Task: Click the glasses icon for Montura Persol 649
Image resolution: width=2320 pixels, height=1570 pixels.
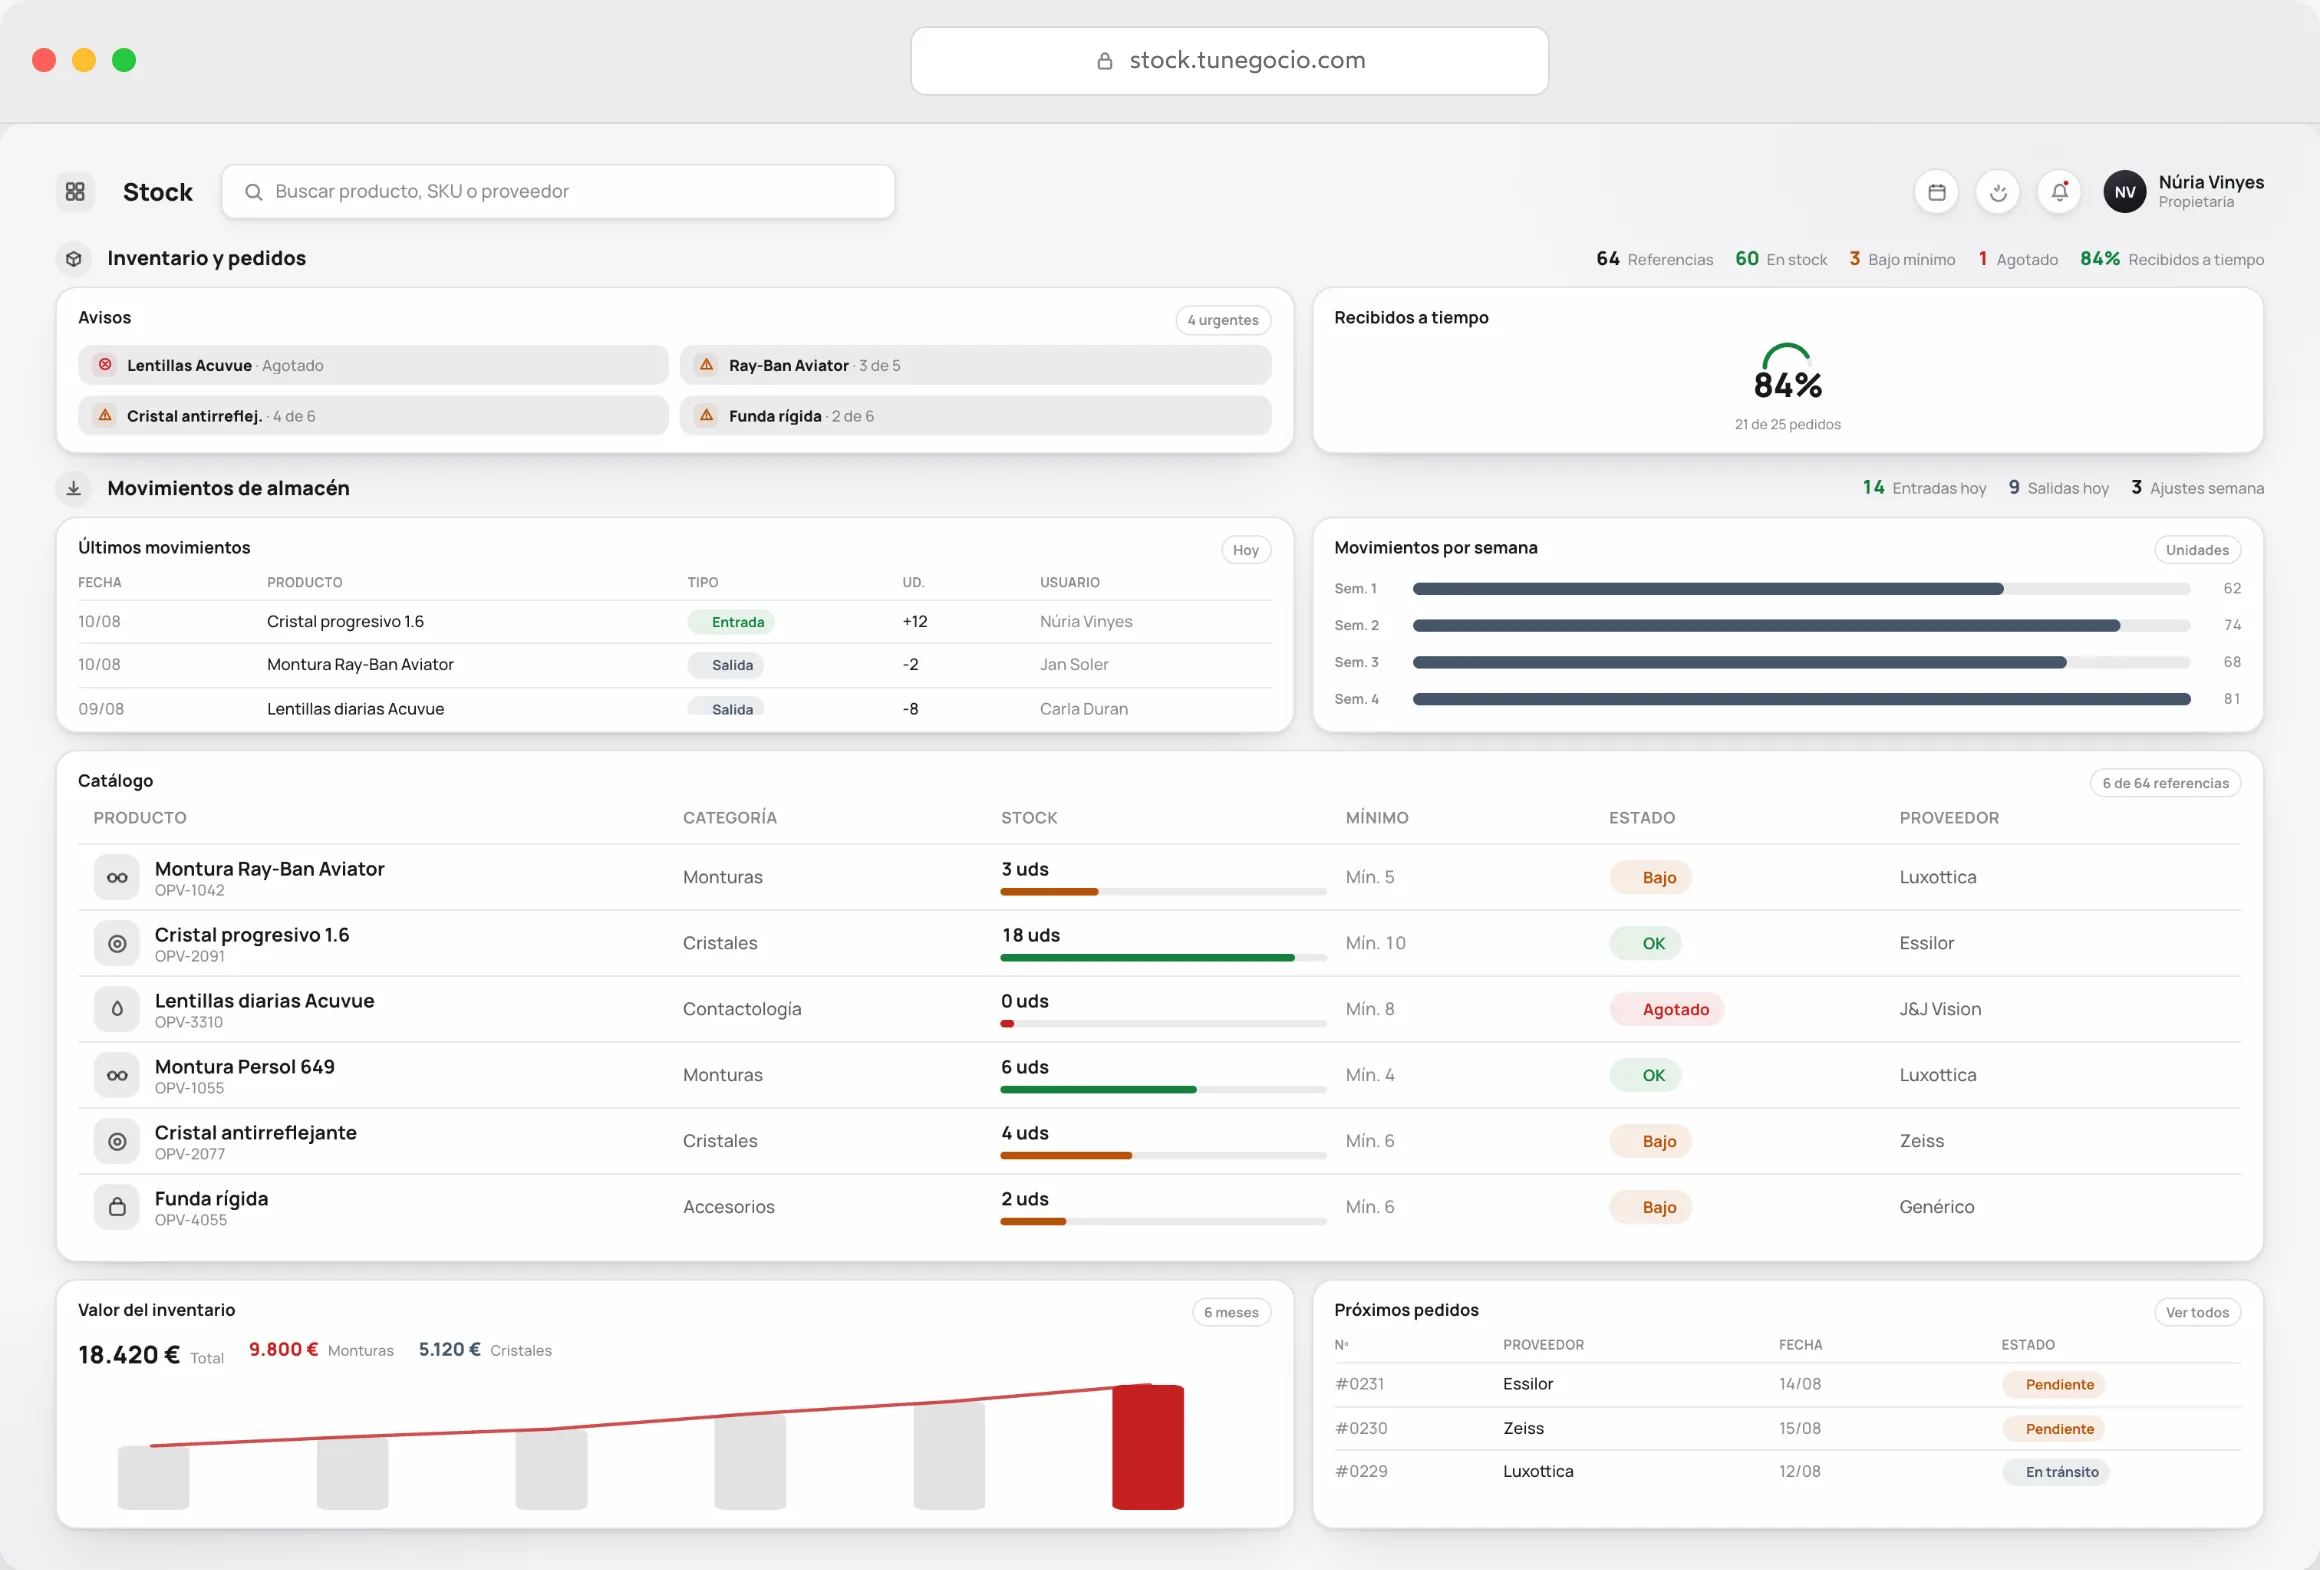Action: point(117,1076)
